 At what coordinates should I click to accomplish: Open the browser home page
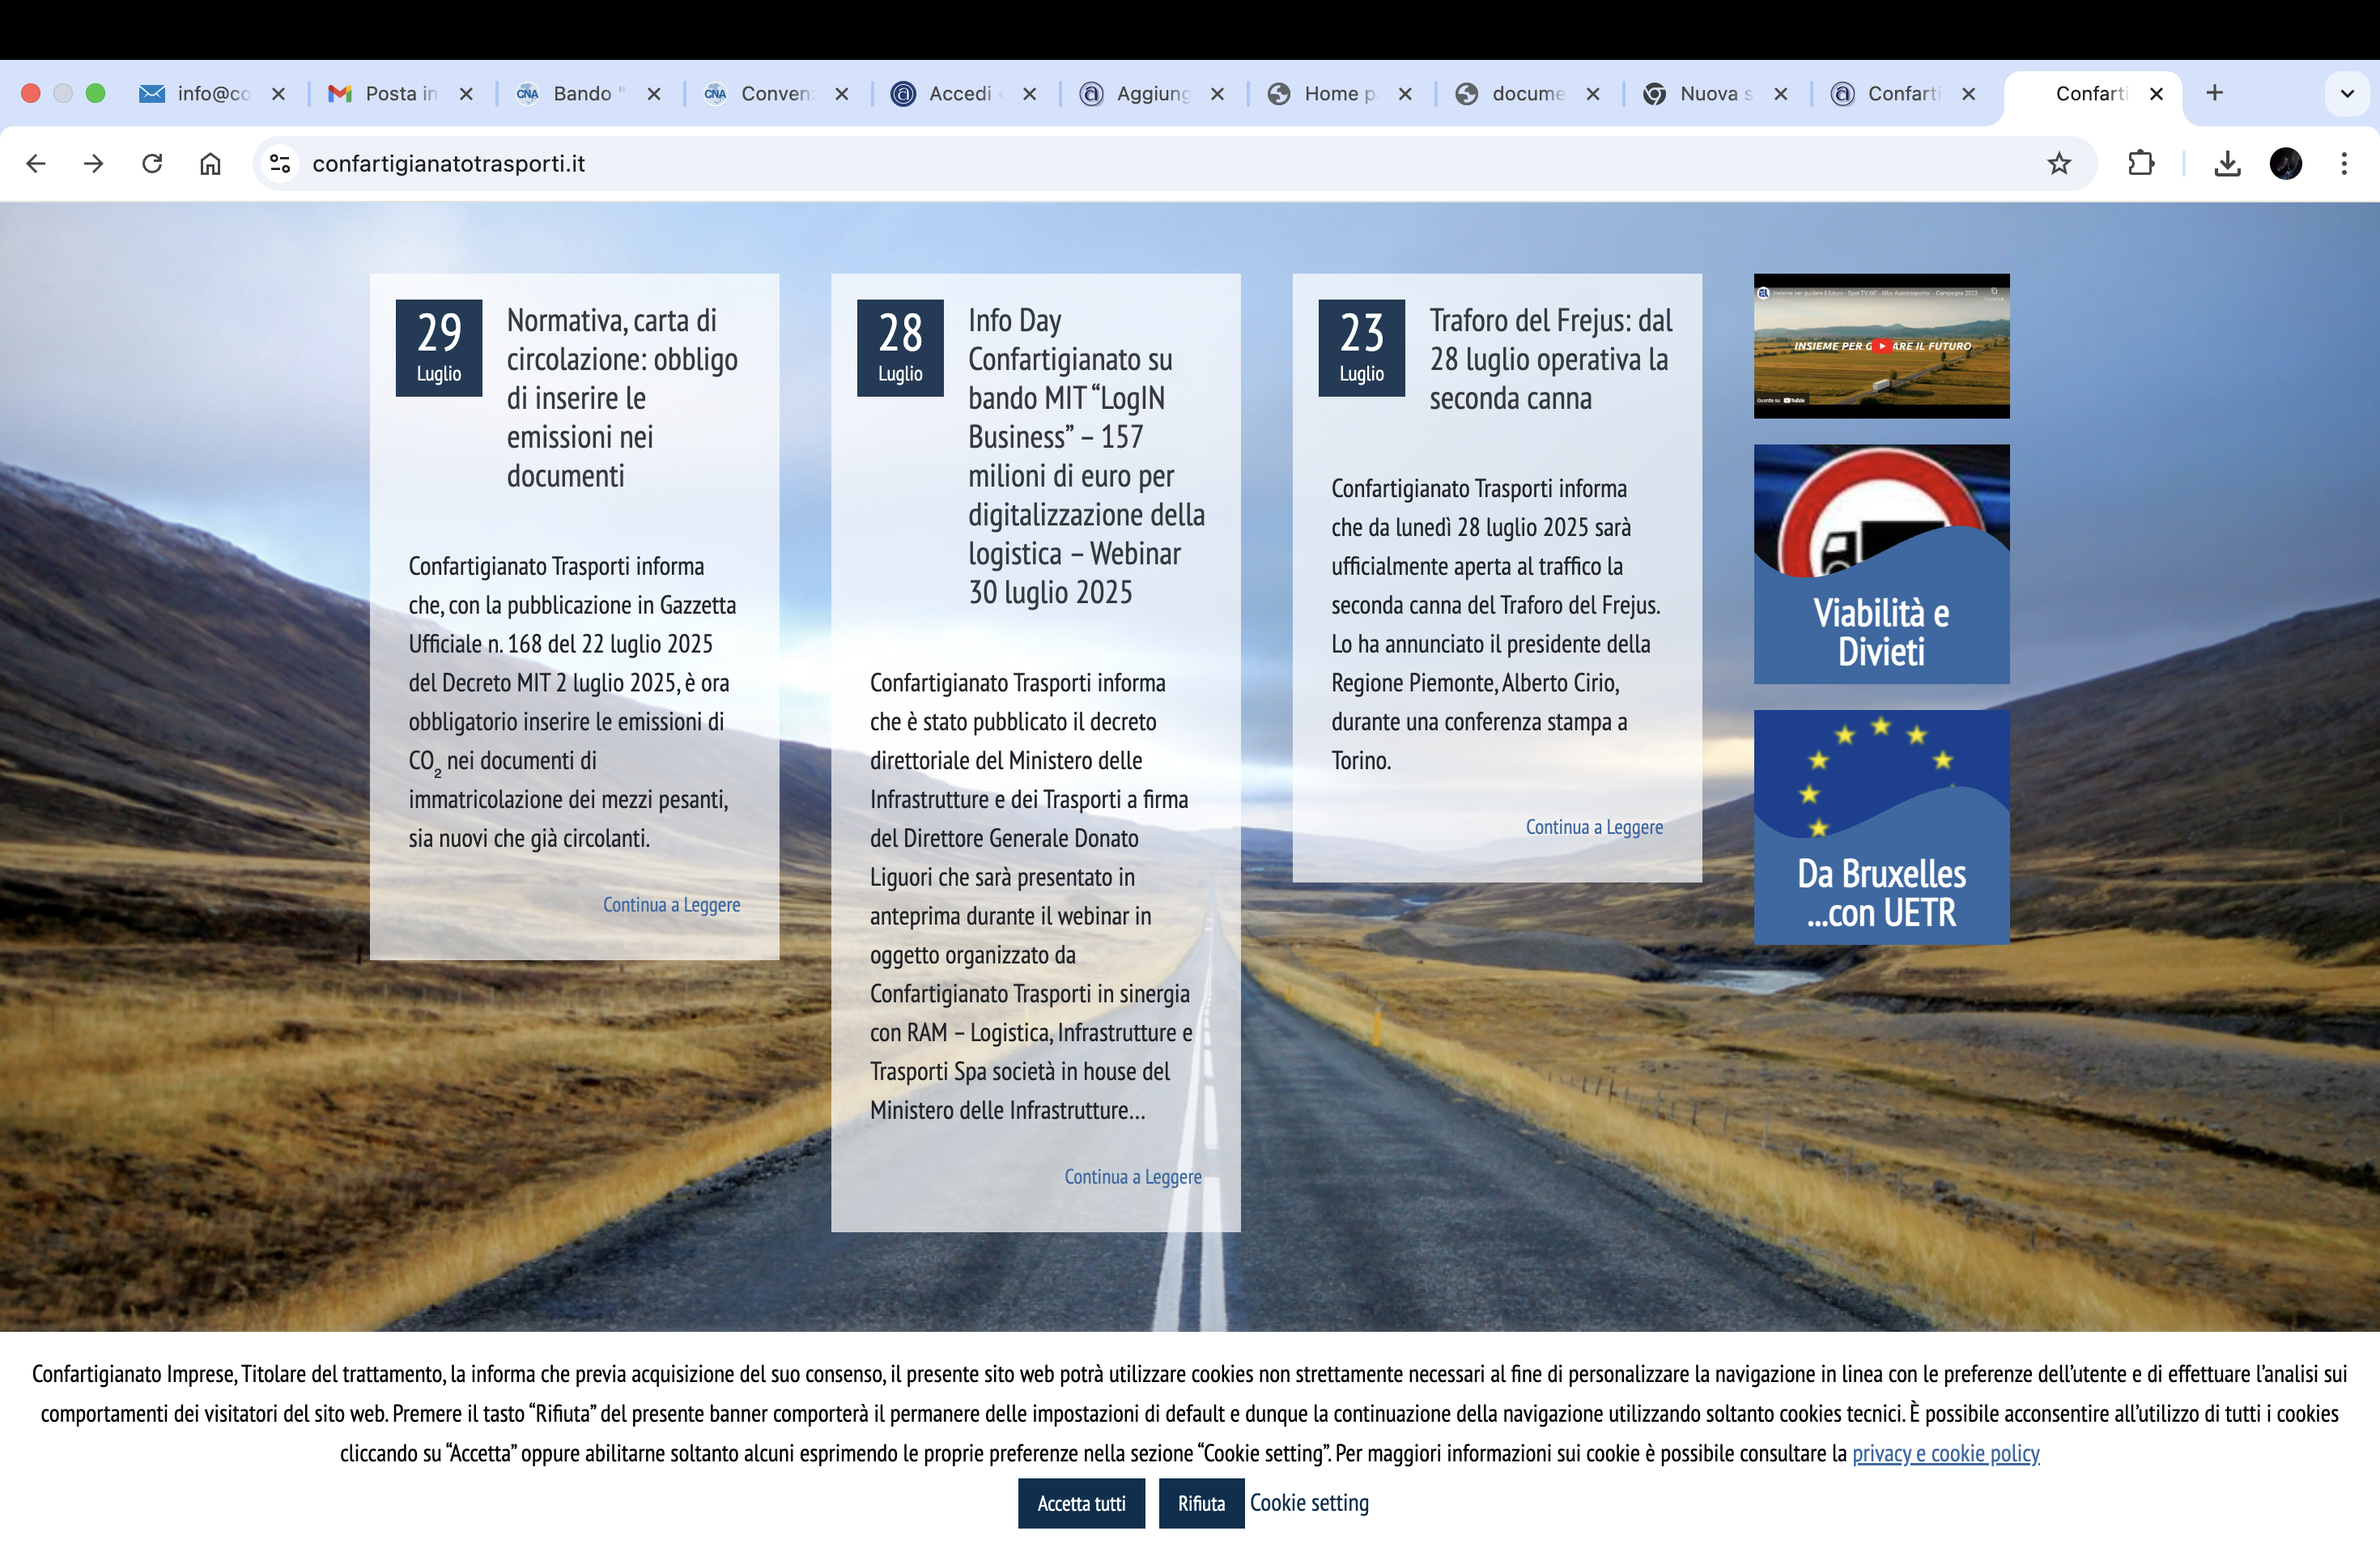210,163
